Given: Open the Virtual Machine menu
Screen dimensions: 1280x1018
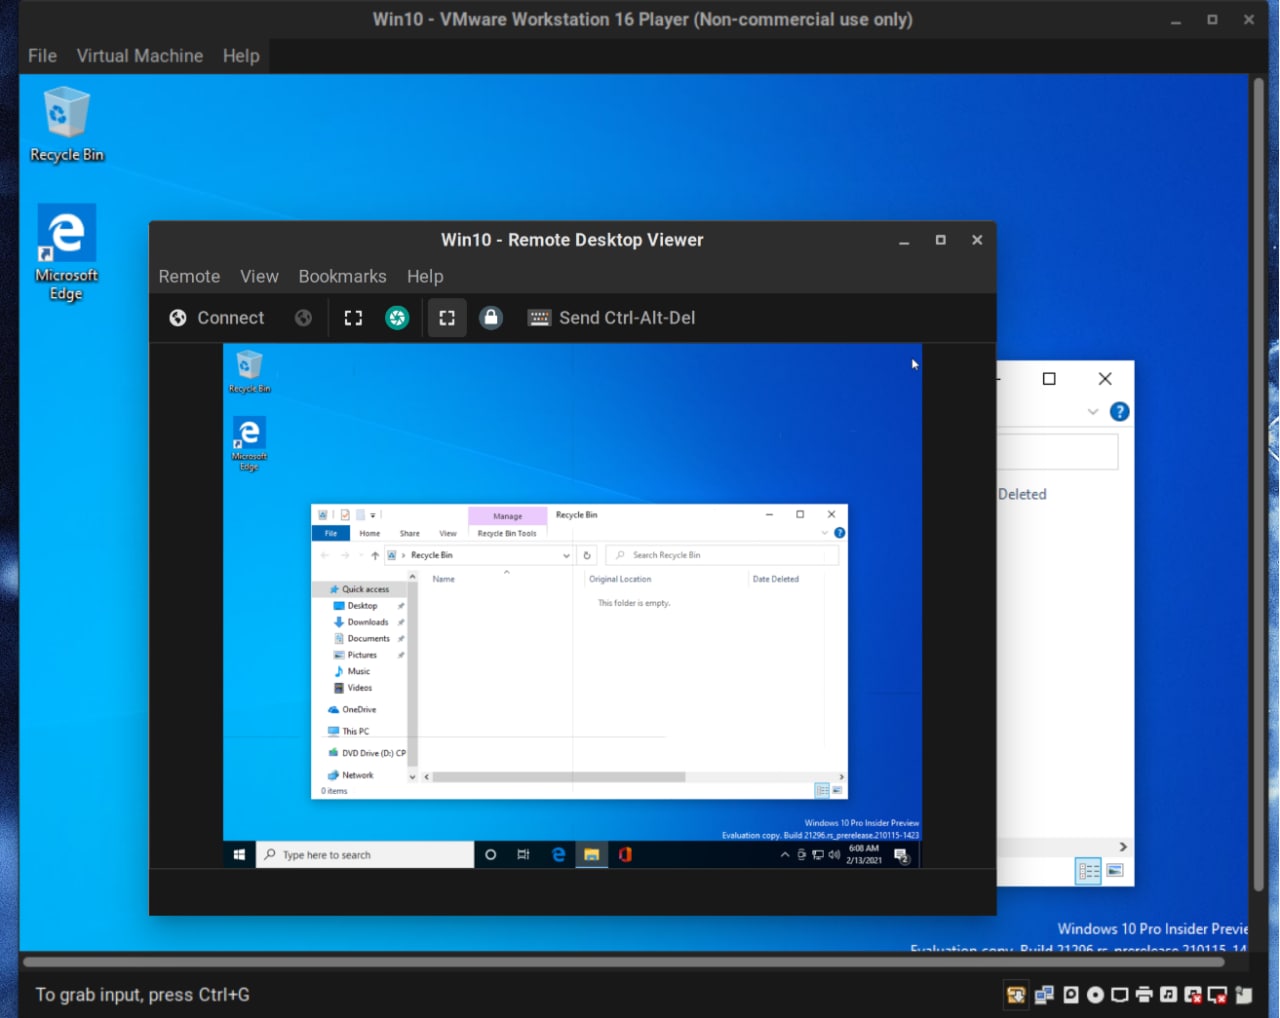Looking at the screenshot, I should tap(140, 56).
